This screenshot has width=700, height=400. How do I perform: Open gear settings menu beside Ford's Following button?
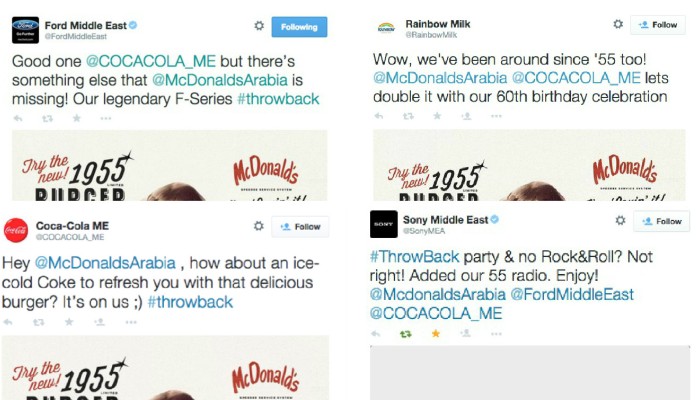click(x=259, y=26)
